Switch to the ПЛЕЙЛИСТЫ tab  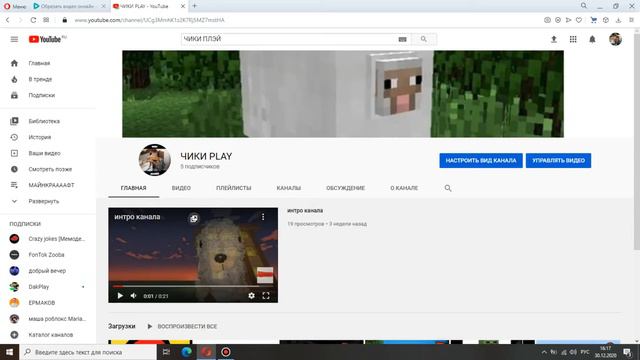(x=233, y=188)
